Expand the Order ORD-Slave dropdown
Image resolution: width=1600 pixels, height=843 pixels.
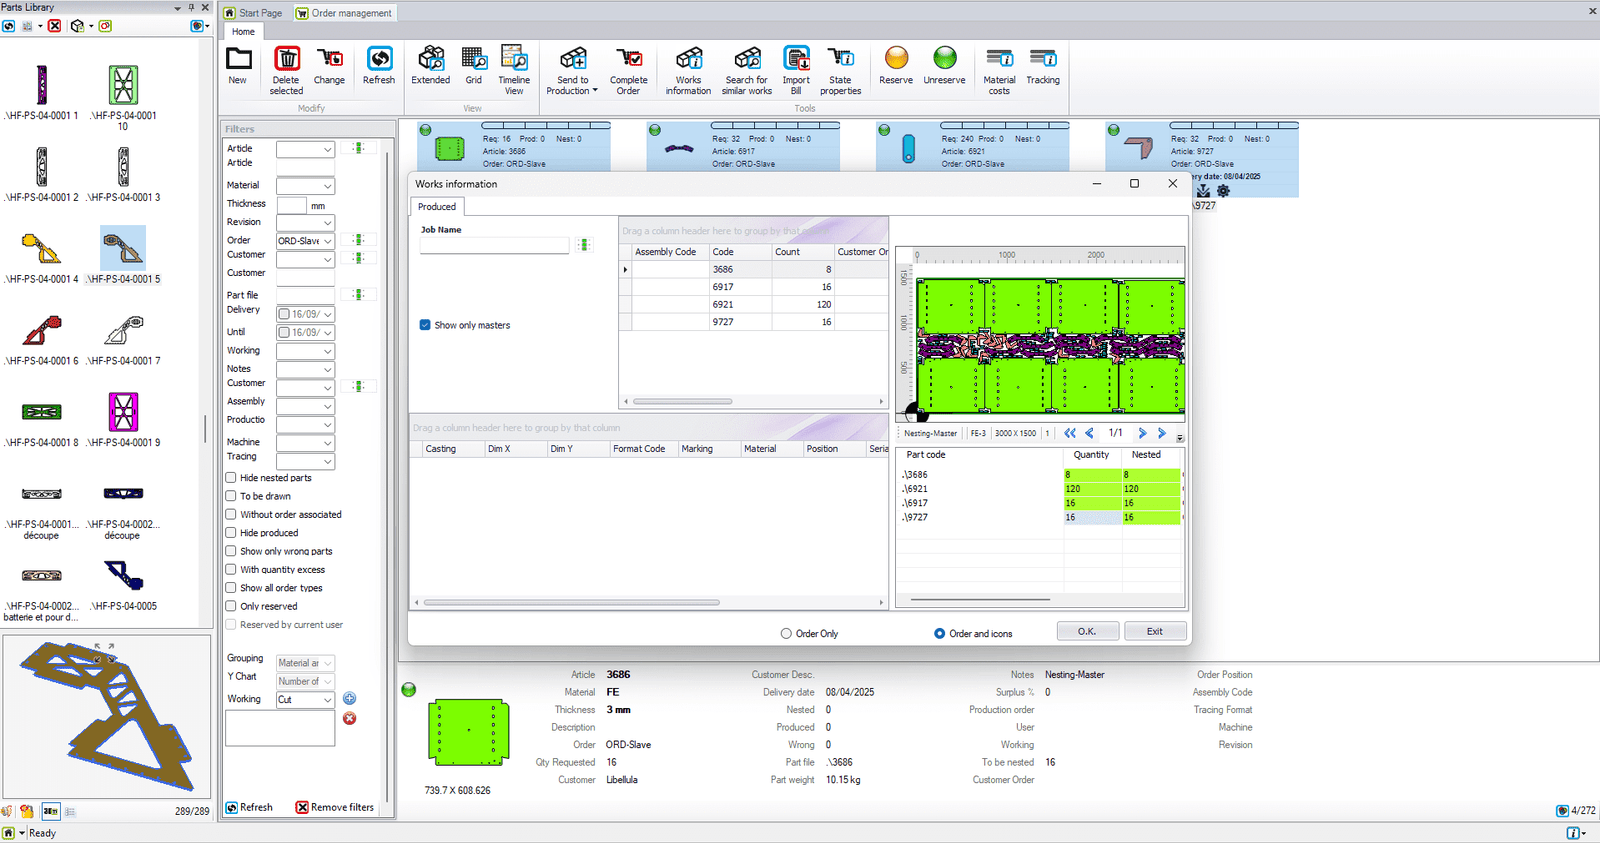point(327,241)
